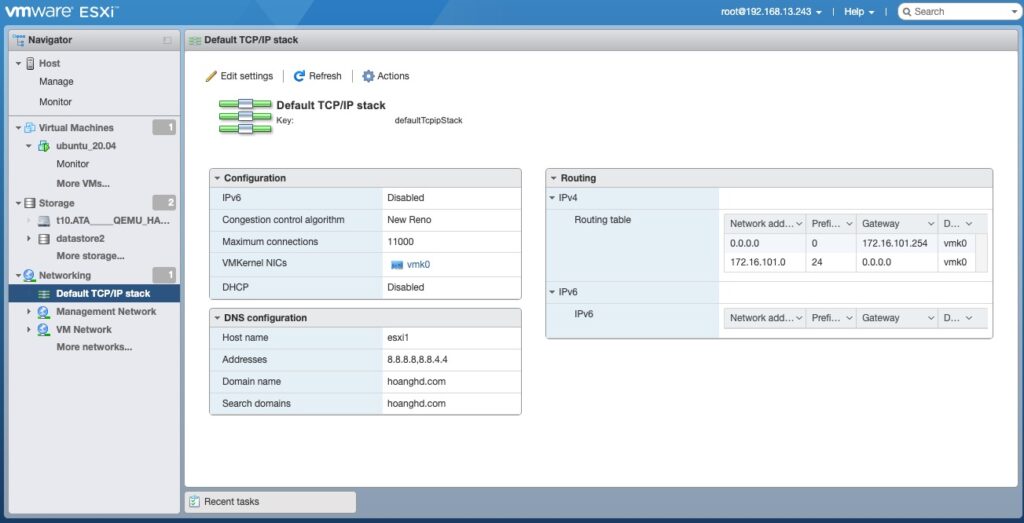Click the vmk0 NIC icon

tap(396, 265)
